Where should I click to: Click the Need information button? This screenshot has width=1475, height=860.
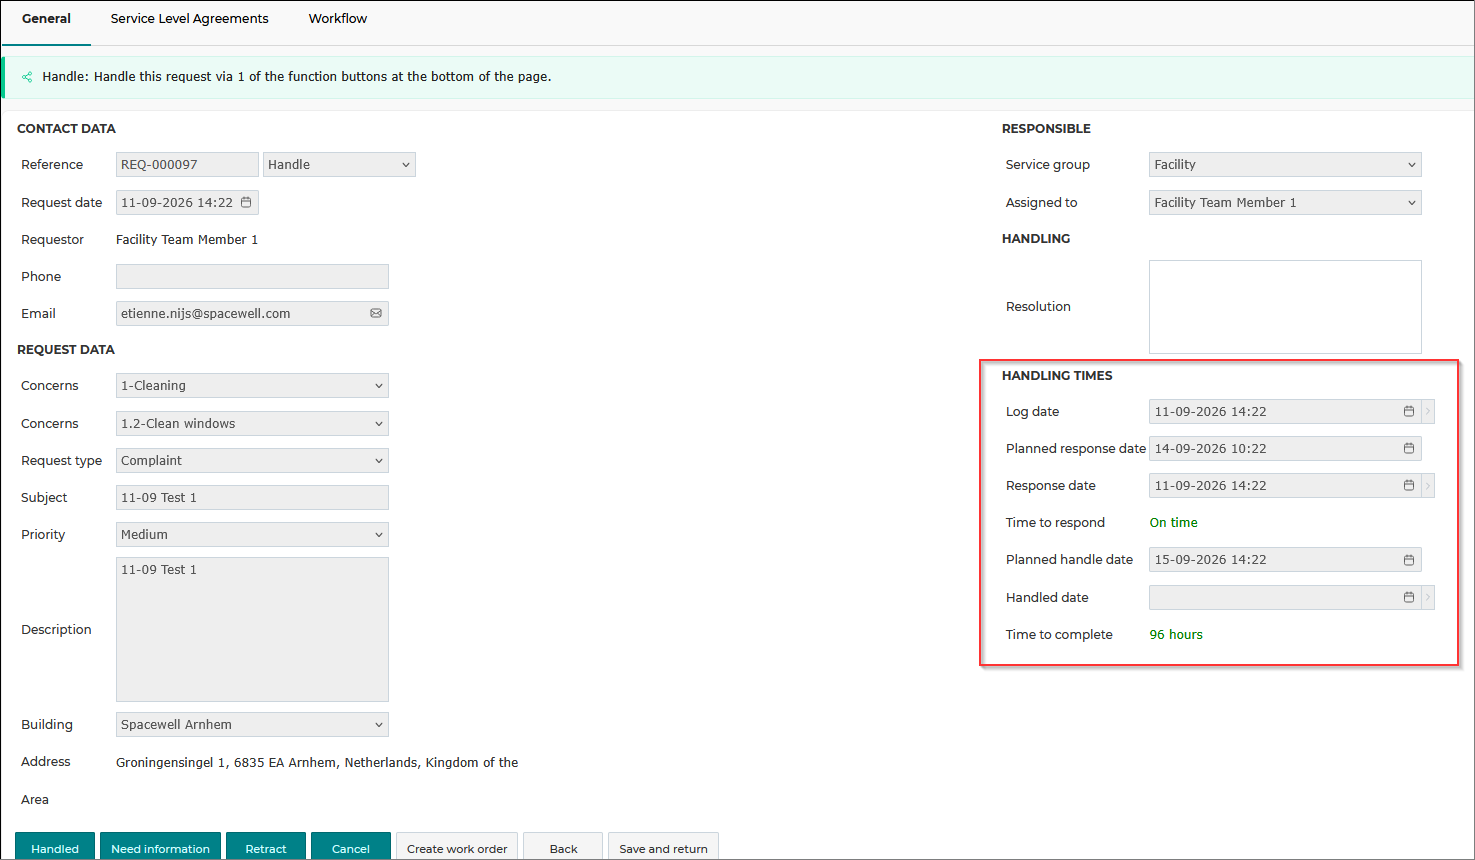tap(160, 847)
